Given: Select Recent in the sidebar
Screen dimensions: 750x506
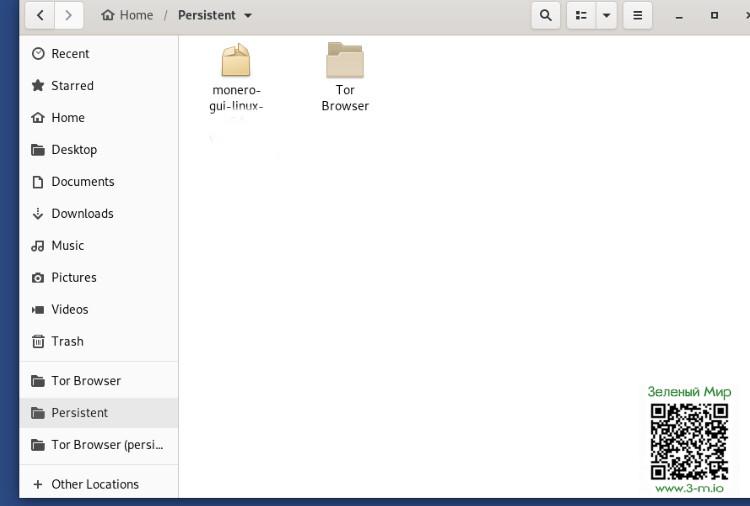Looking at the screenshot, I should point(70,54).
